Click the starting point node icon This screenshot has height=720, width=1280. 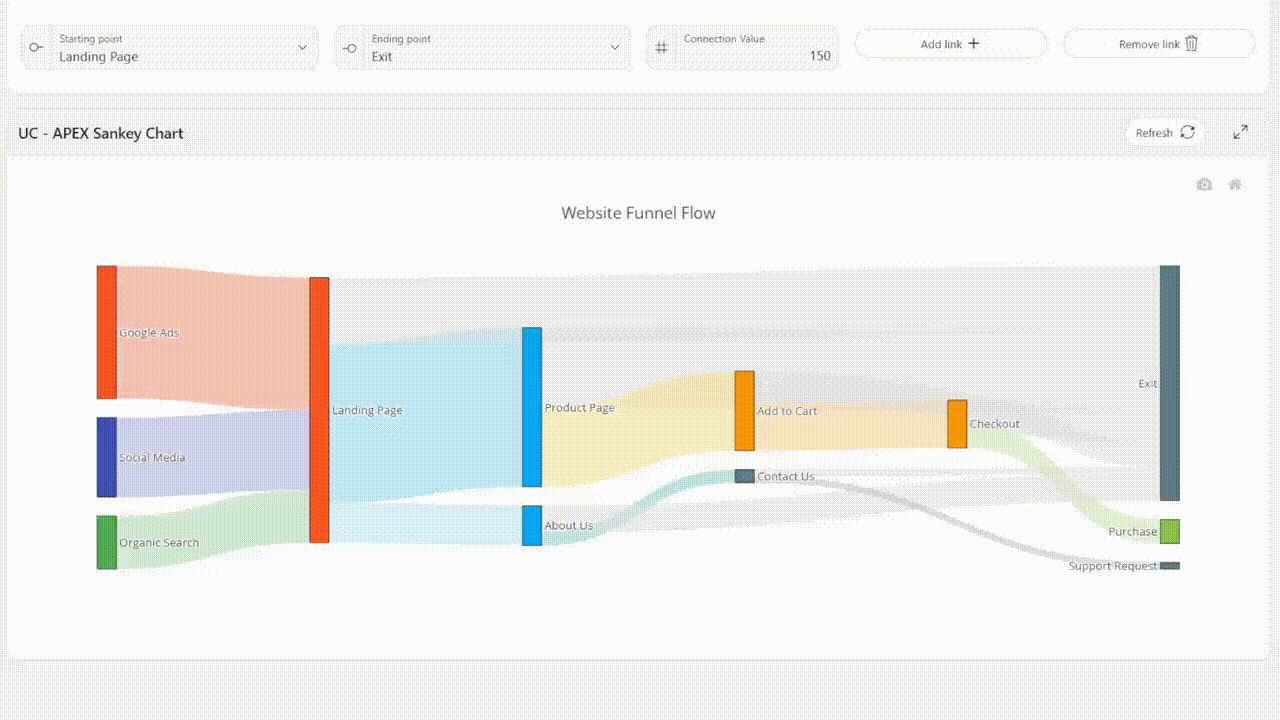point(35,47)
